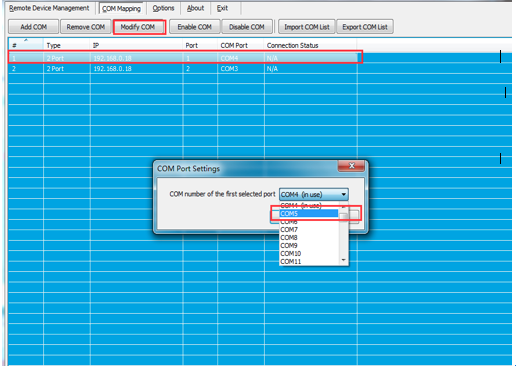Switch to the COM Mapping tab

pyautogui.click(x=121, y=9)
